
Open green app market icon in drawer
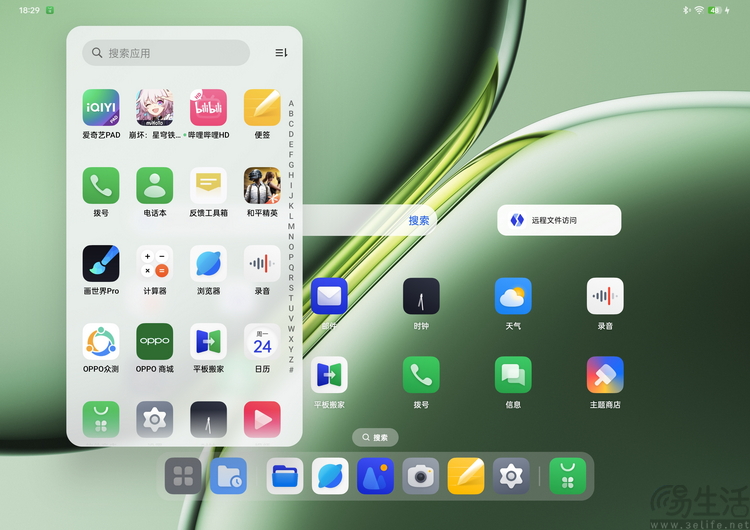(x=101, y=420)
